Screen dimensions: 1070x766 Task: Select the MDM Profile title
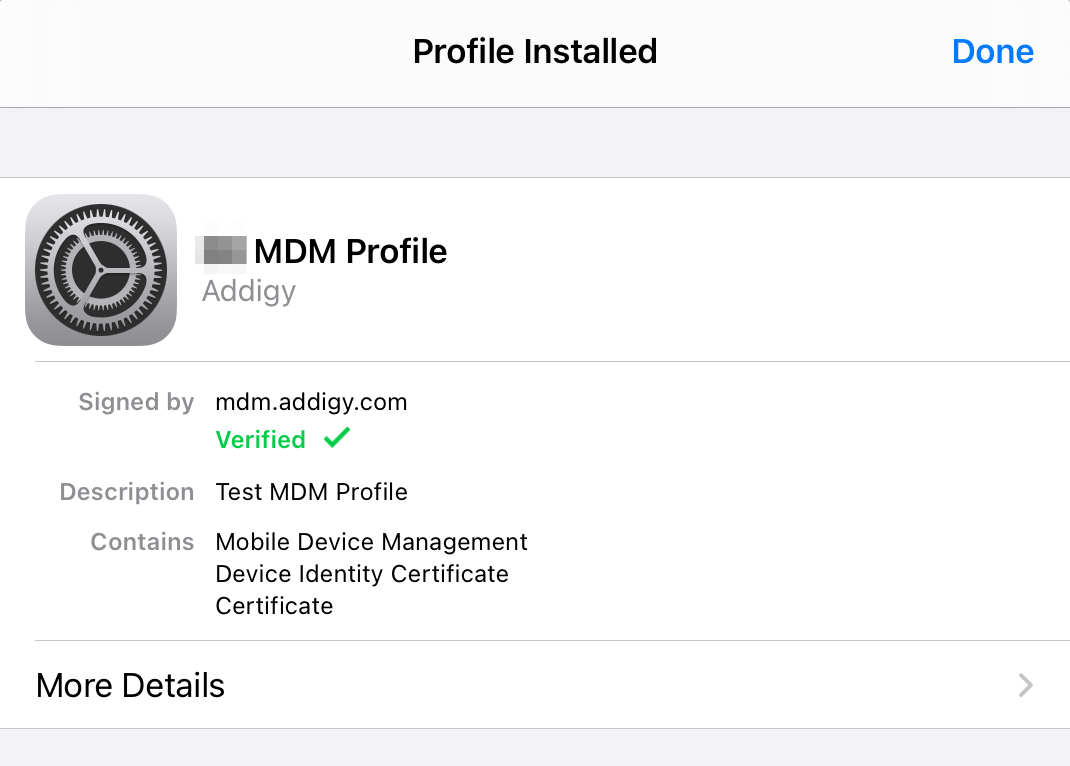pos(350,251)
